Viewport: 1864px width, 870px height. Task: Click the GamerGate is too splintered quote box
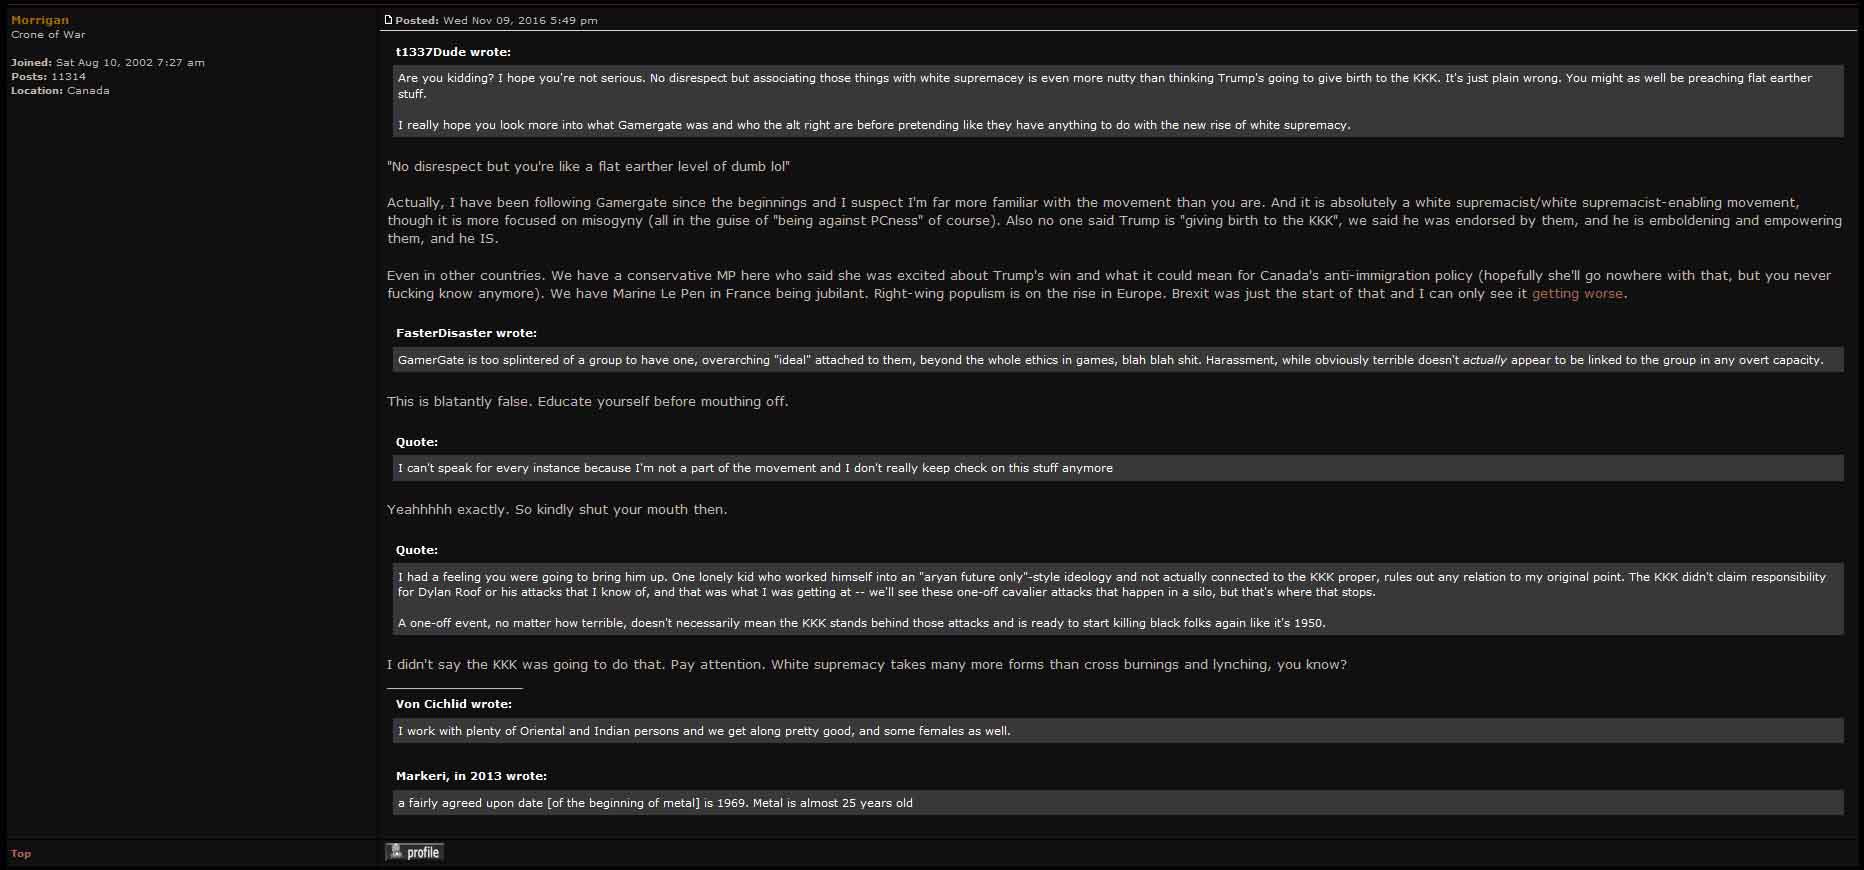pos(1118,360)
